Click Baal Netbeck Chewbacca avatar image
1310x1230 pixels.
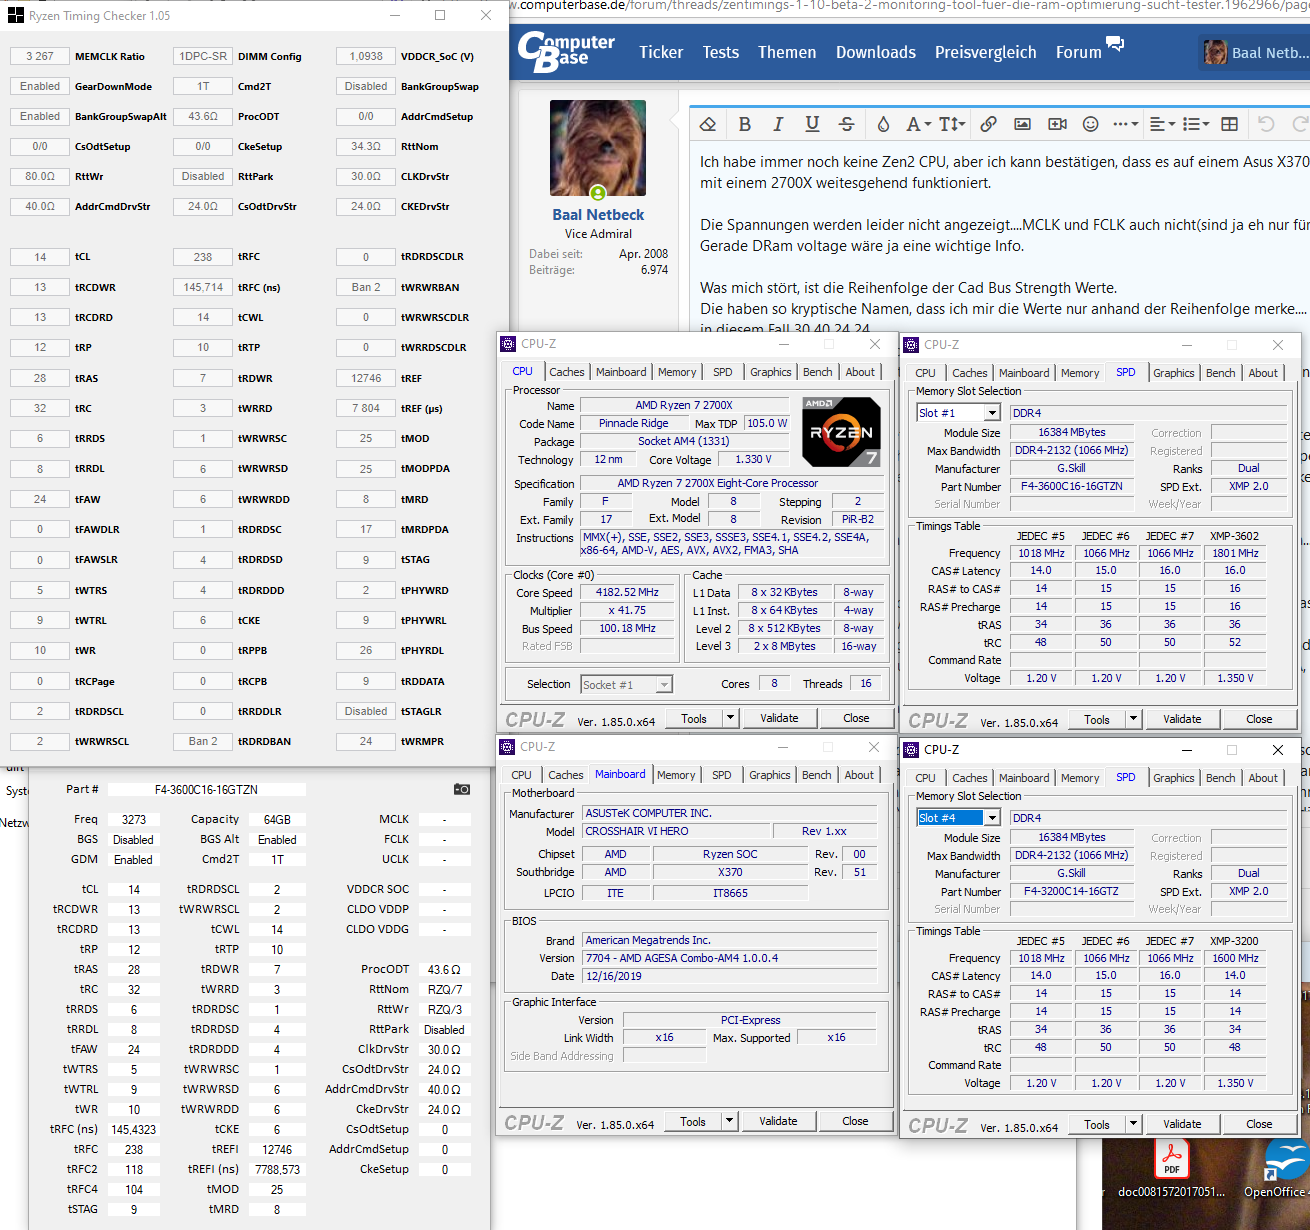[x=598, y=148]
